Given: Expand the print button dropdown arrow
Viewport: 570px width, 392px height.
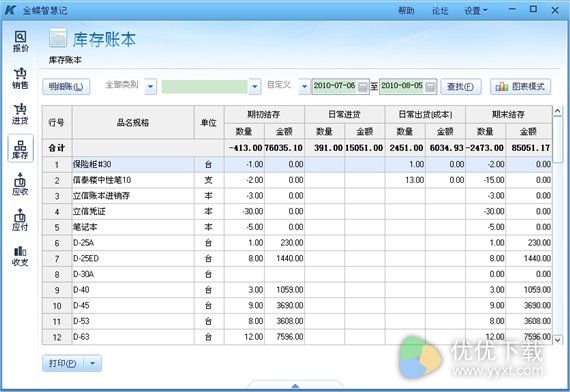Looking at the screenshot, I should click(93, 363).
